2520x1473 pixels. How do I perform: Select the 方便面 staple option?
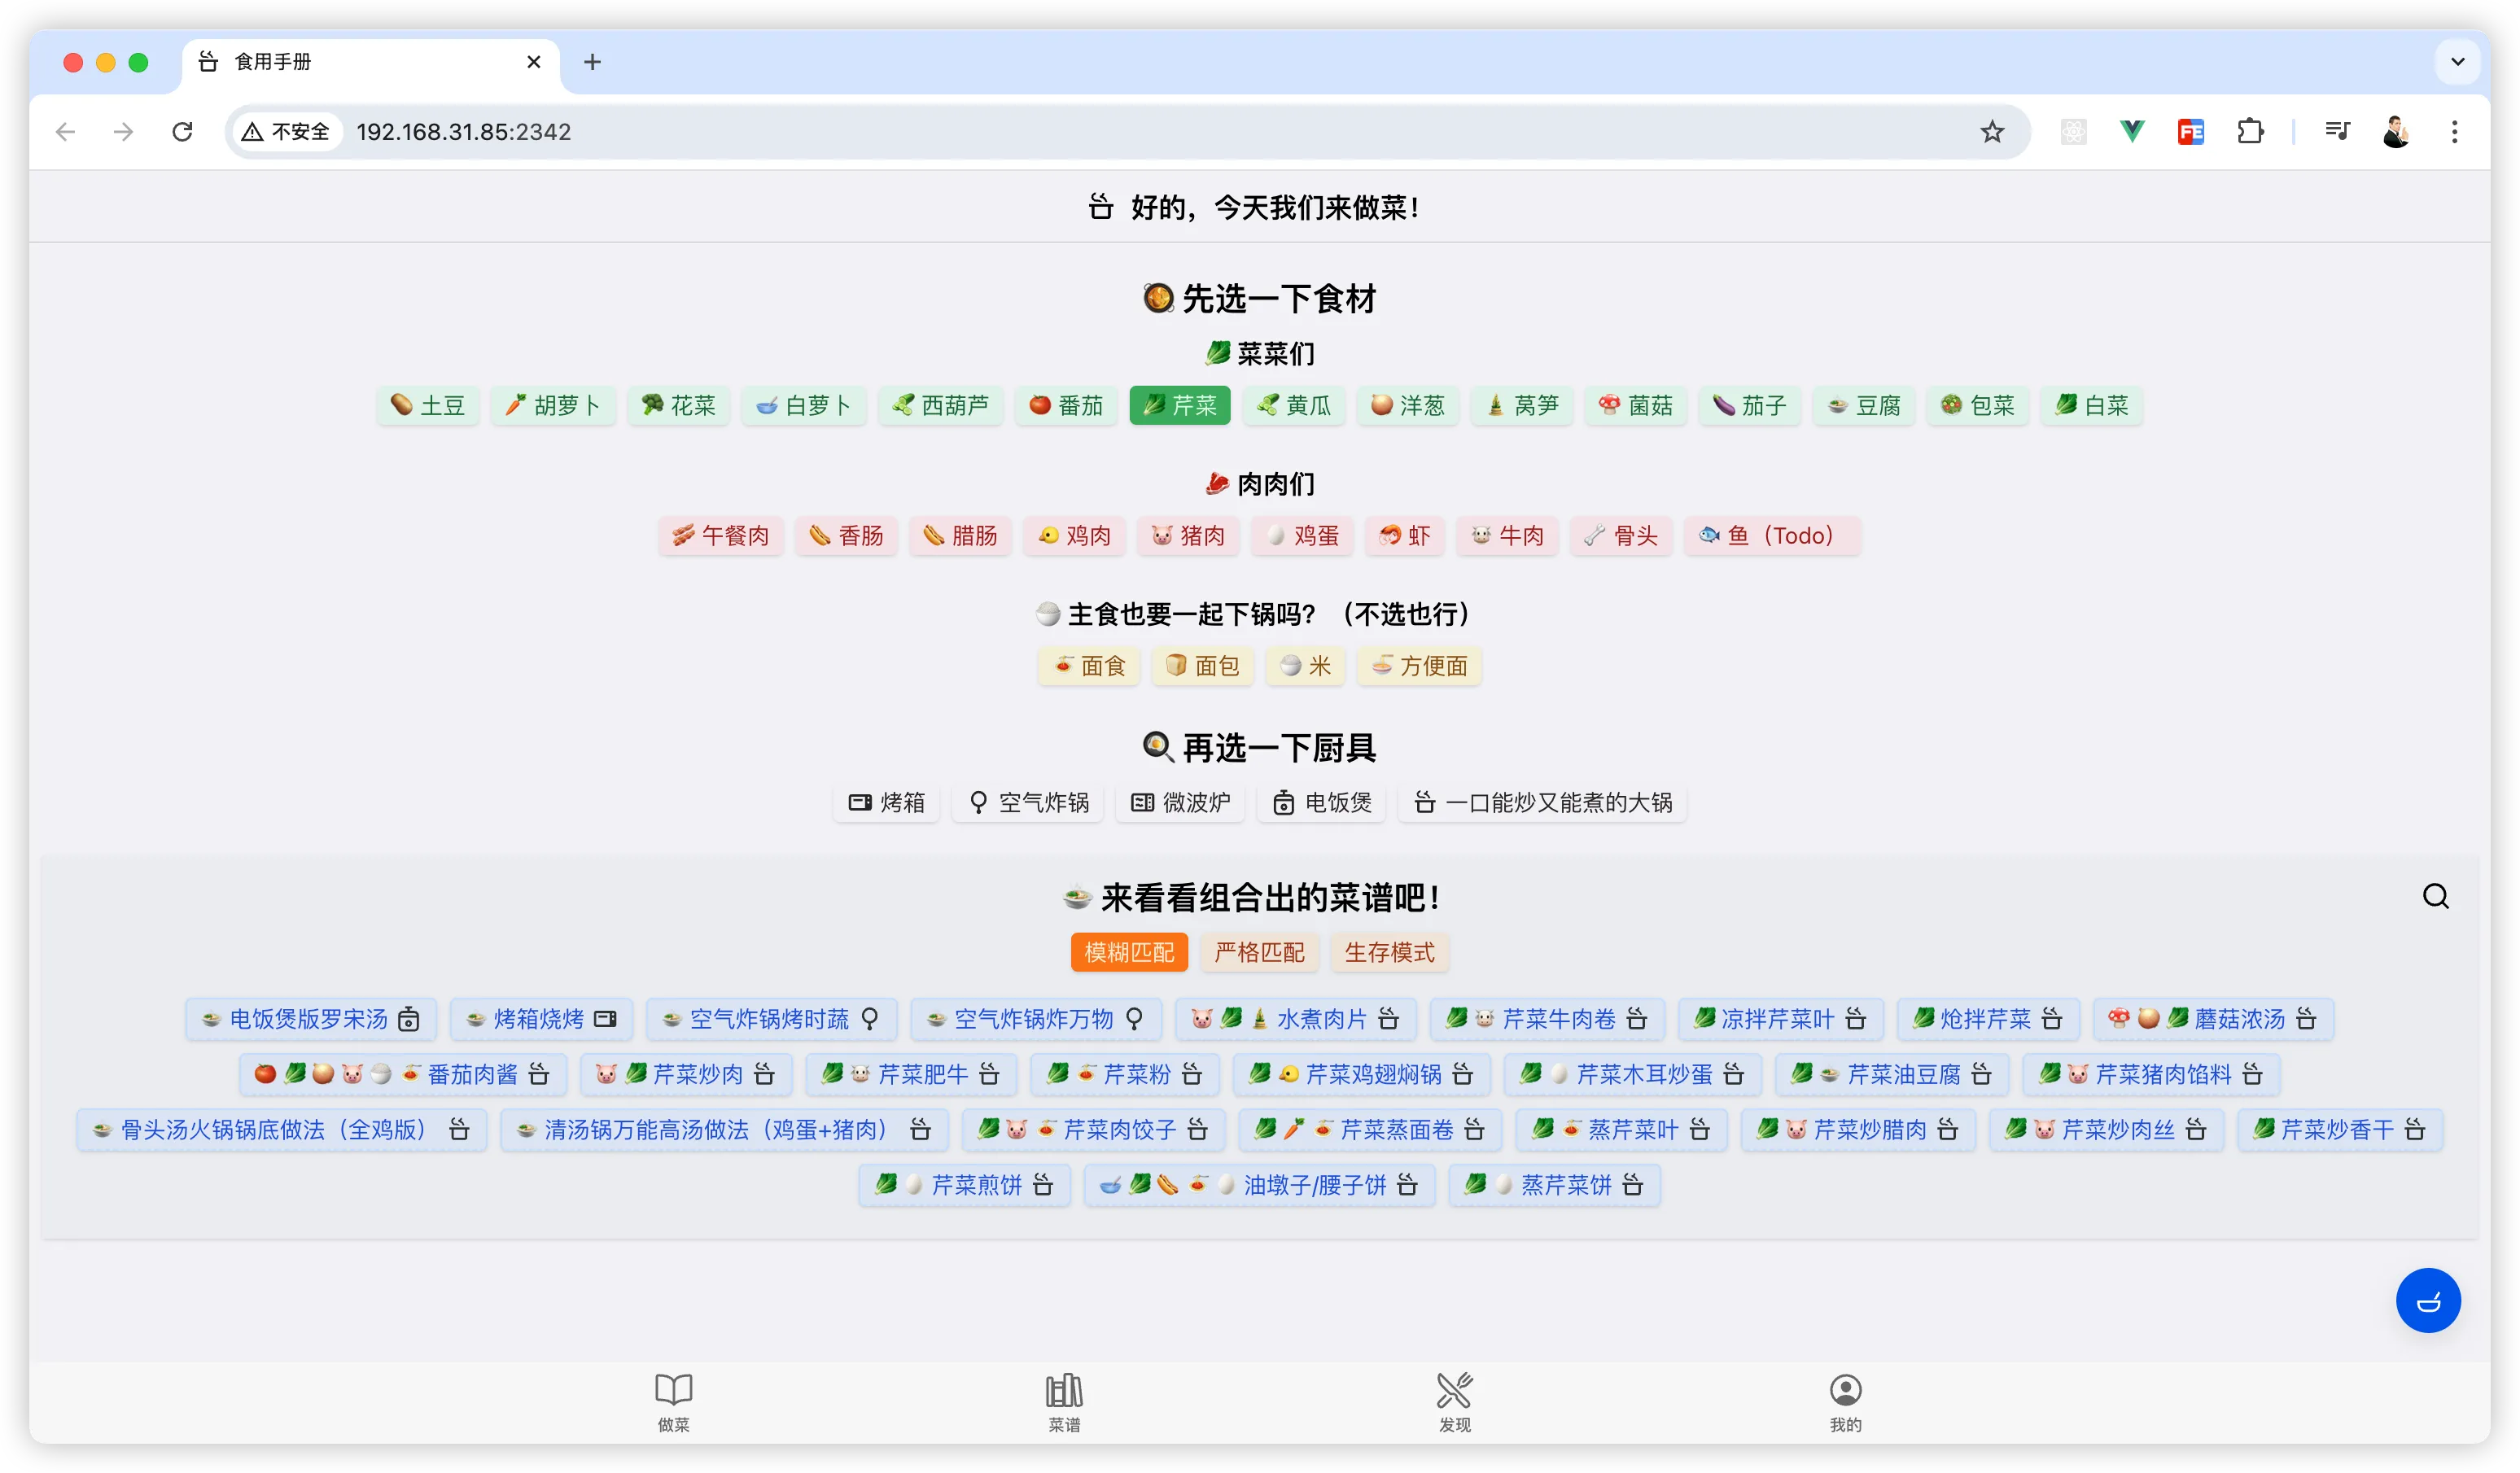click(x=1419, y=666)
